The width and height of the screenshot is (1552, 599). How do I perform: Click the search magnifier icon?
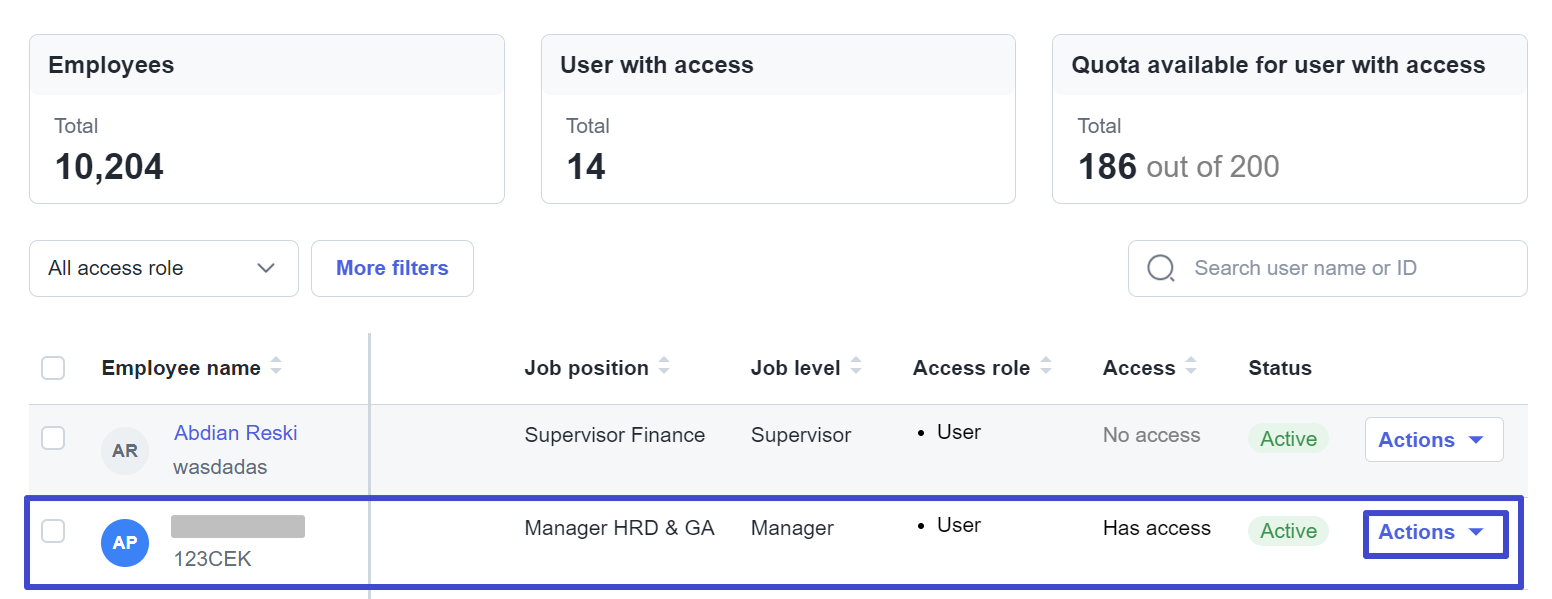pyautogui.click(x=1161, y=269)
